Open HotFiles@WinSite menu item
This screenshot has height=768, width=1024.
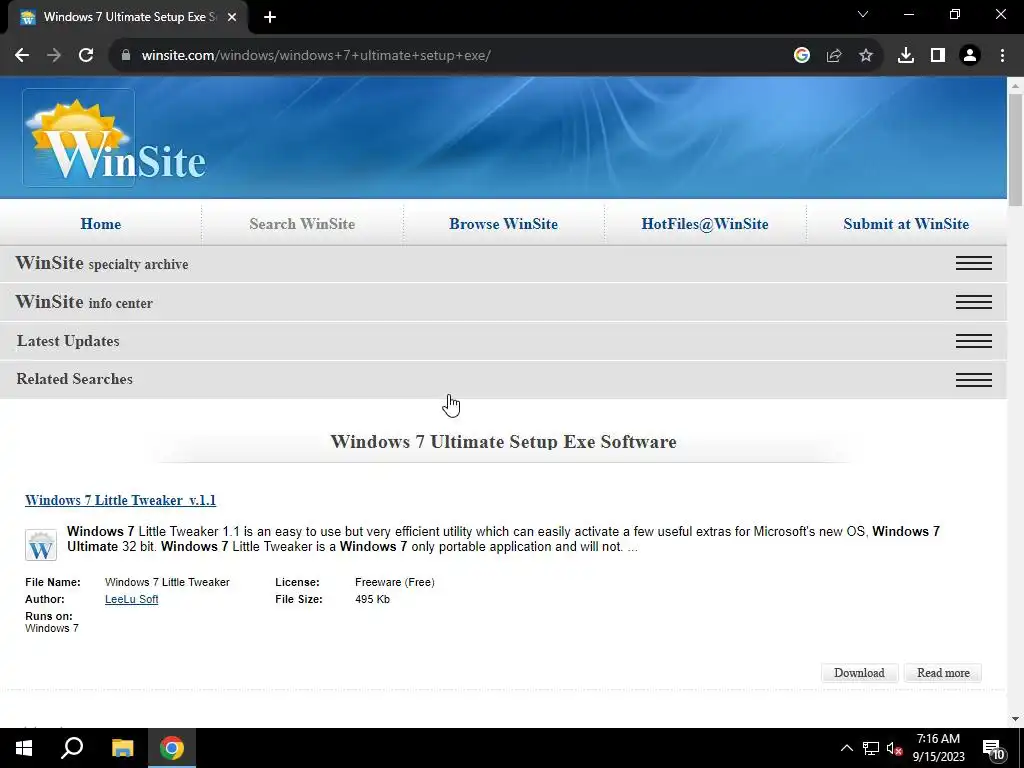pyautogui.click(x=705, y=224)
